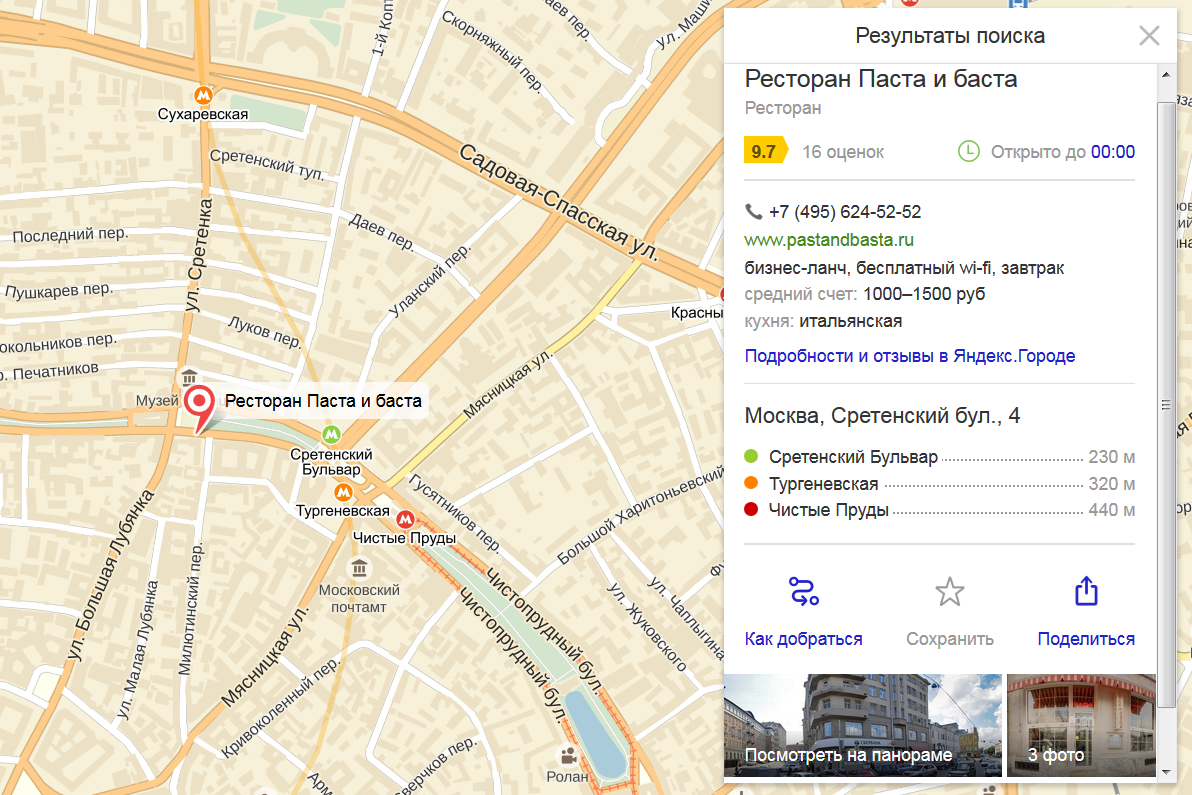Click the Чистые Пруды metro icon on map
1192x795 pixels.
tap(405, 519)
